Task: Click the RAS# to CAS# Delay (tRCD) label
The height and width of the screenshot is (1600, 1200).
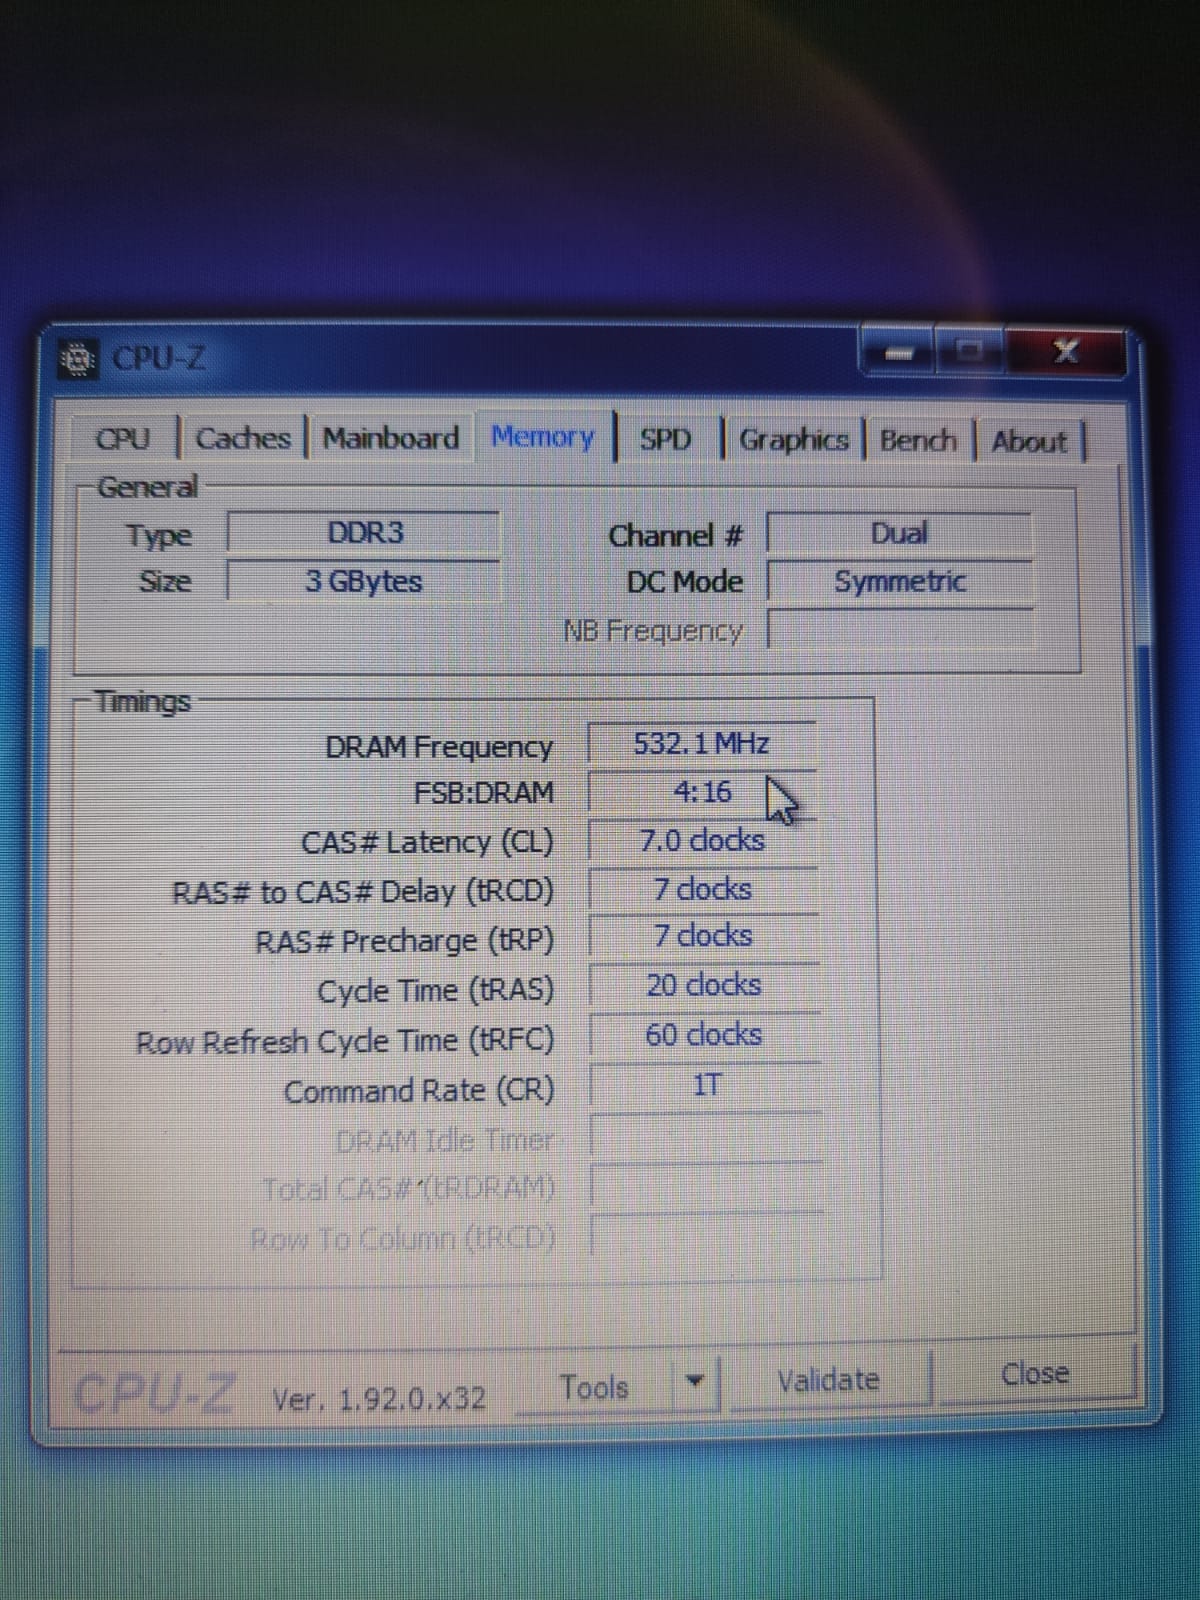Action: click(x=363, y=892)
